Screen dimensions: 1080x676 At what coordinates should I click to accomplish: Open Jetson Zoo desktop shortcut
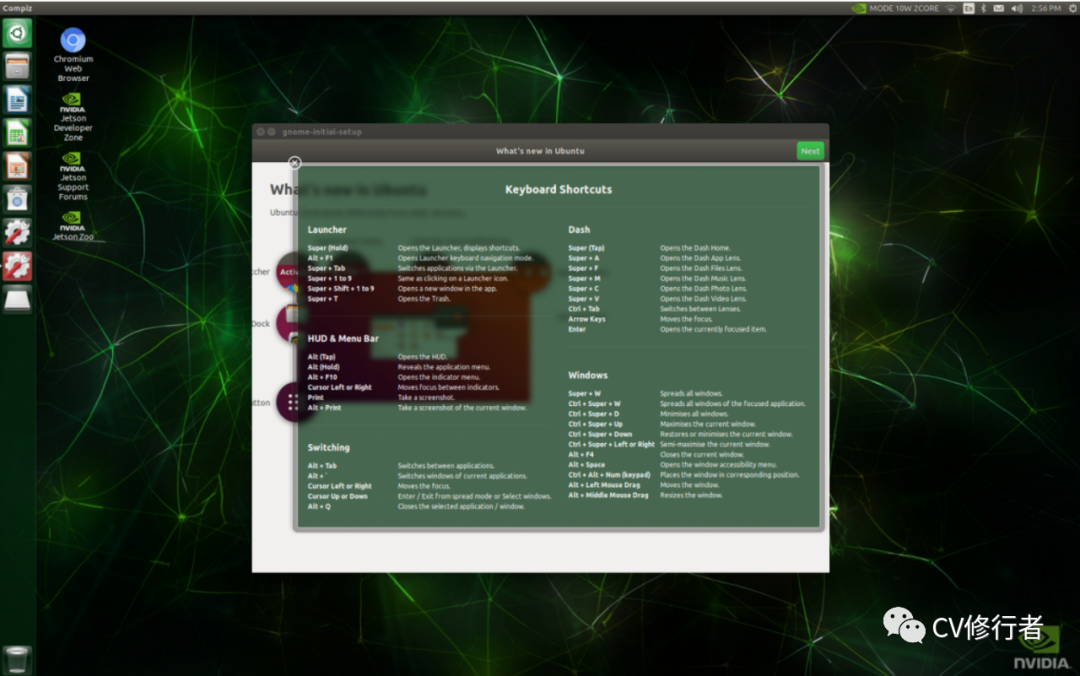coord(73,225)
